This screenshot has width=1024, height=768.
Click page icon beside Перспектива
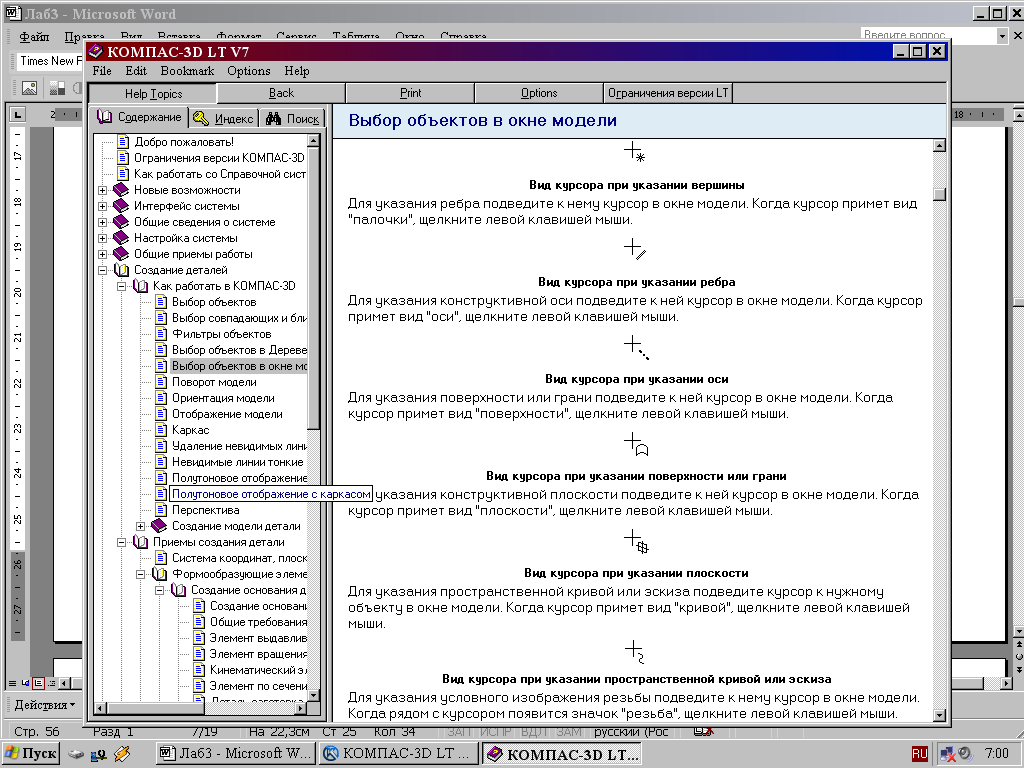coord(161,510)
